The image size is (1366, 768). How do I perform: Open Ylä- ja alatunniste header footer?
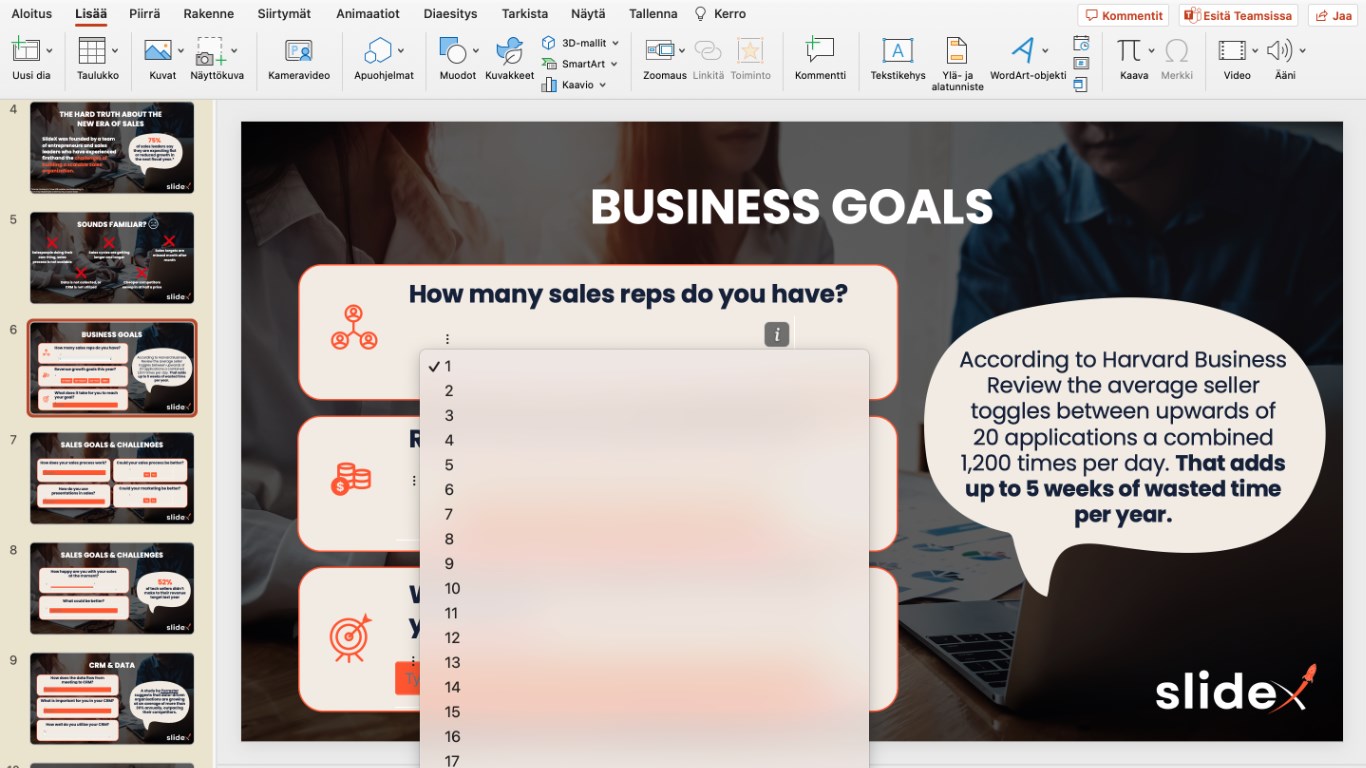[x=957, y=64]
